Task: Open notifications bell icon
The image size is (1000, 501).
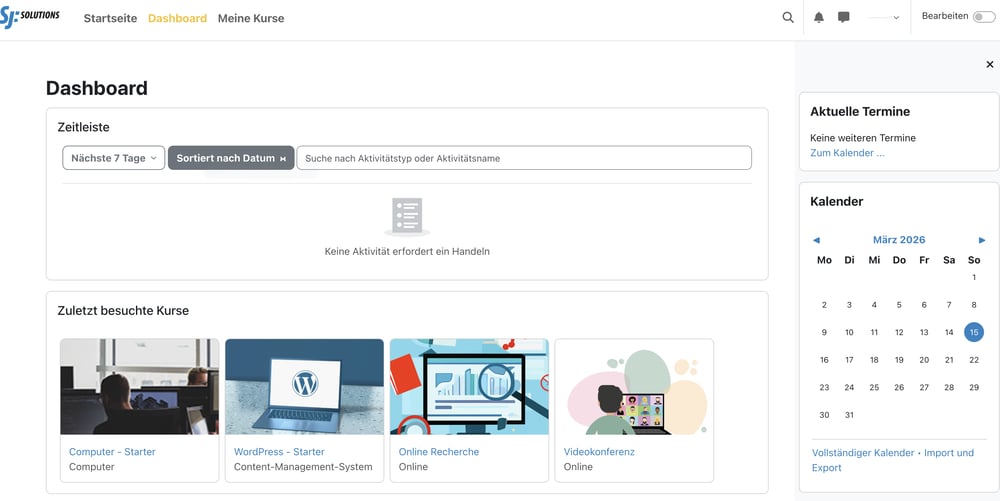Action: pos(819,17)
